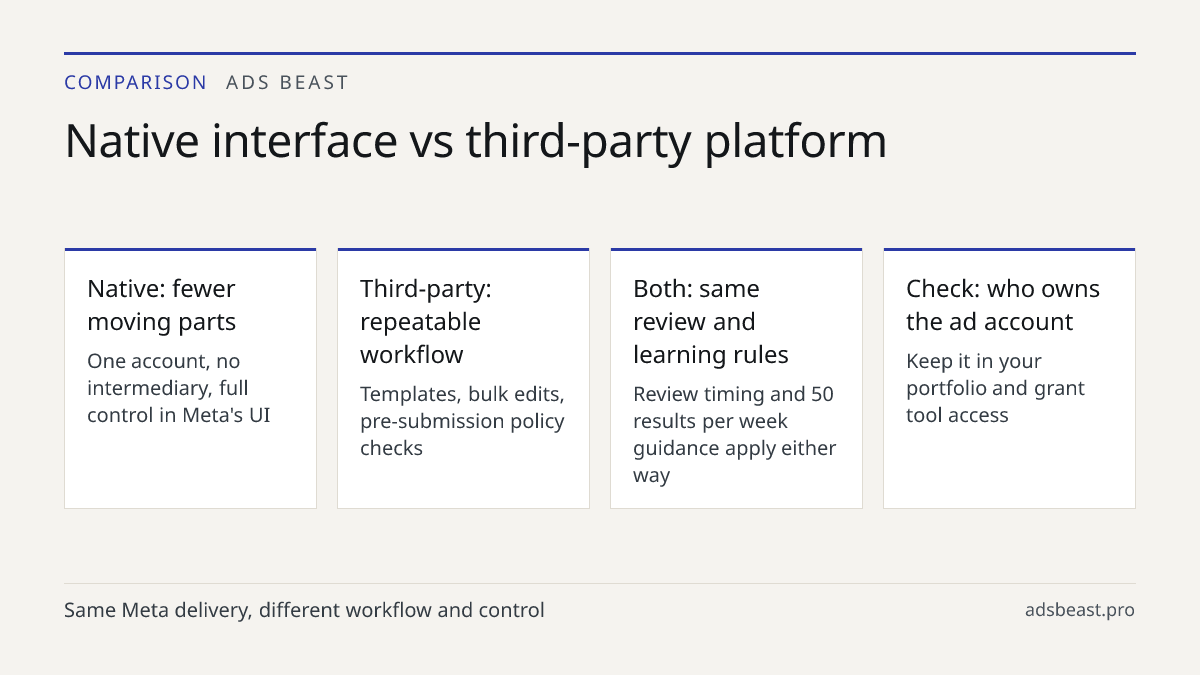Image resolution: width=1200 pixels, height=675 pixels.
Task: Click the COMPARISON label
Action: point(136,83)
